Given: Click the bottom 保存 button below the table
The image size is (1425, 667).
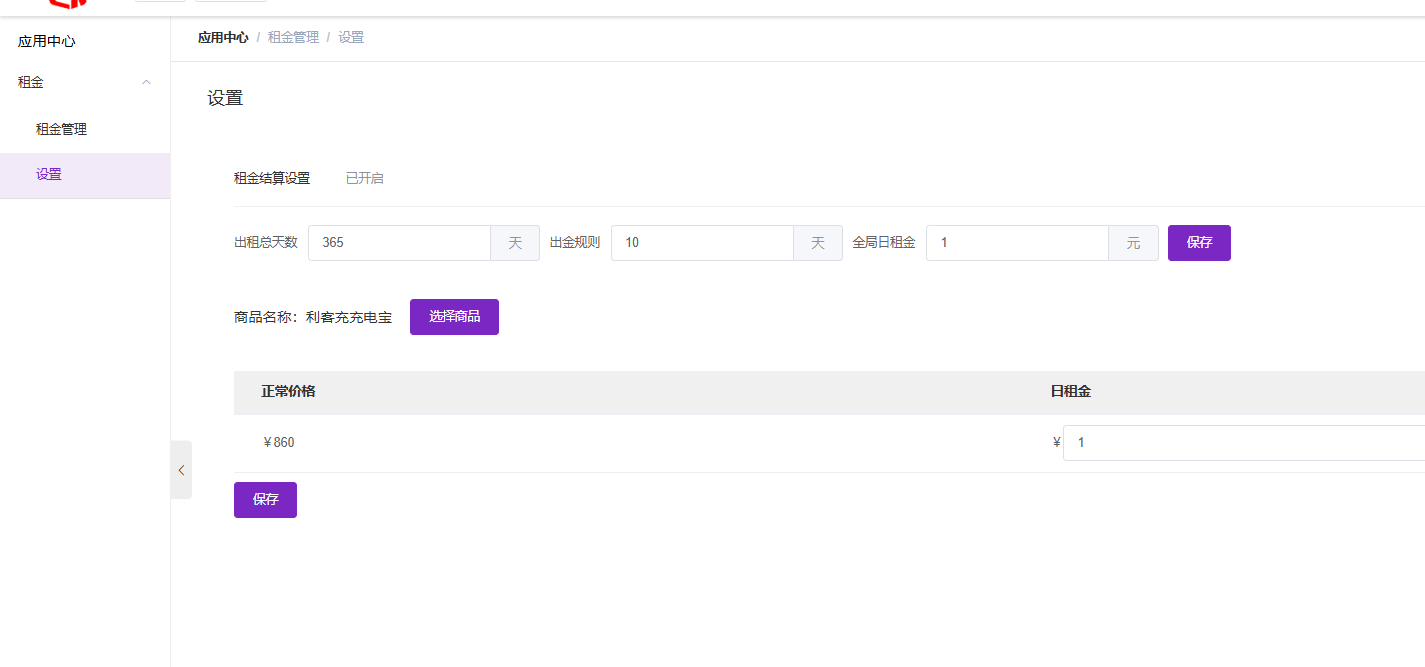Looking at the screenshot, I should (x=265, y=500).
